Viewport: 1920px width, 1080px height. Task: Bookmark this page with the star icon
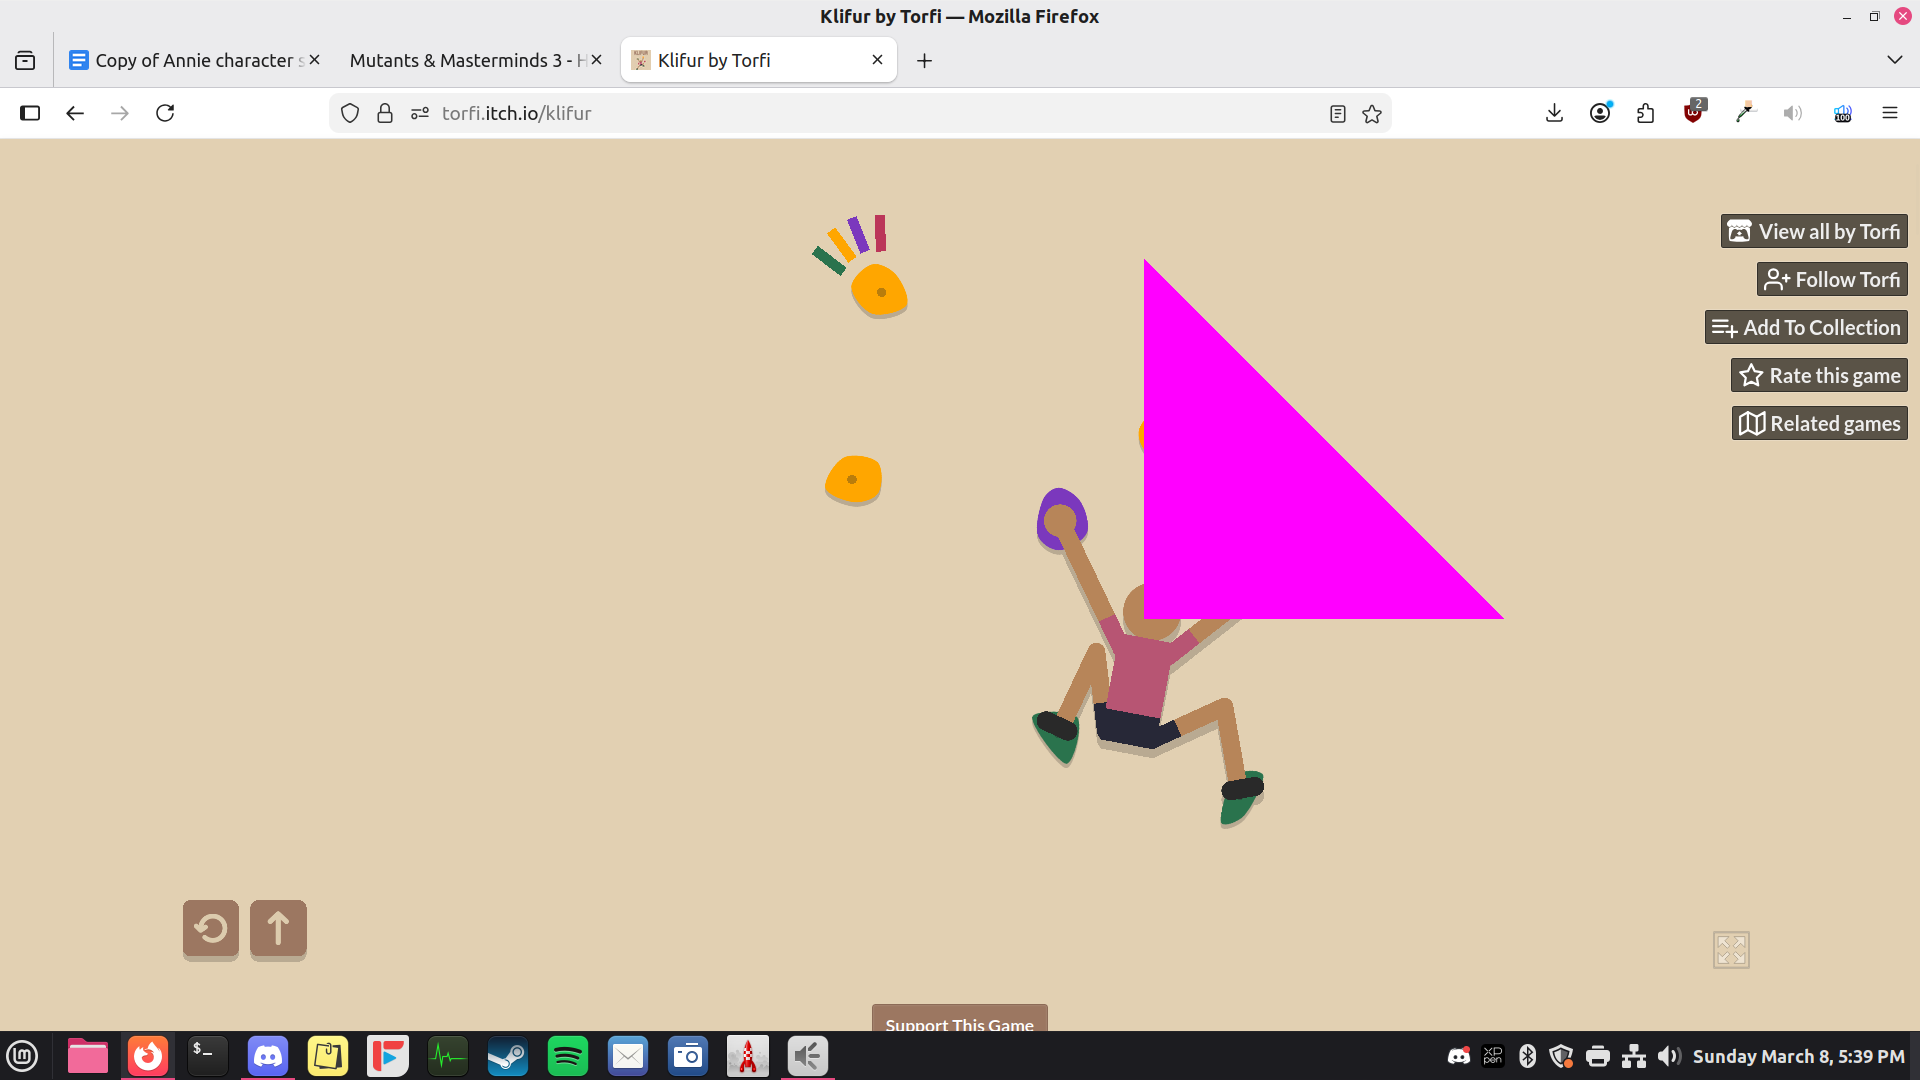(1372, 114)
